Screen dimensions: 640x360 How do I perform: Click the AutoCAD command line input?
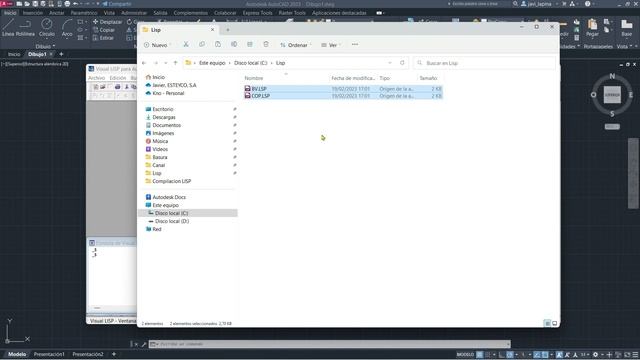click(330, 344)
